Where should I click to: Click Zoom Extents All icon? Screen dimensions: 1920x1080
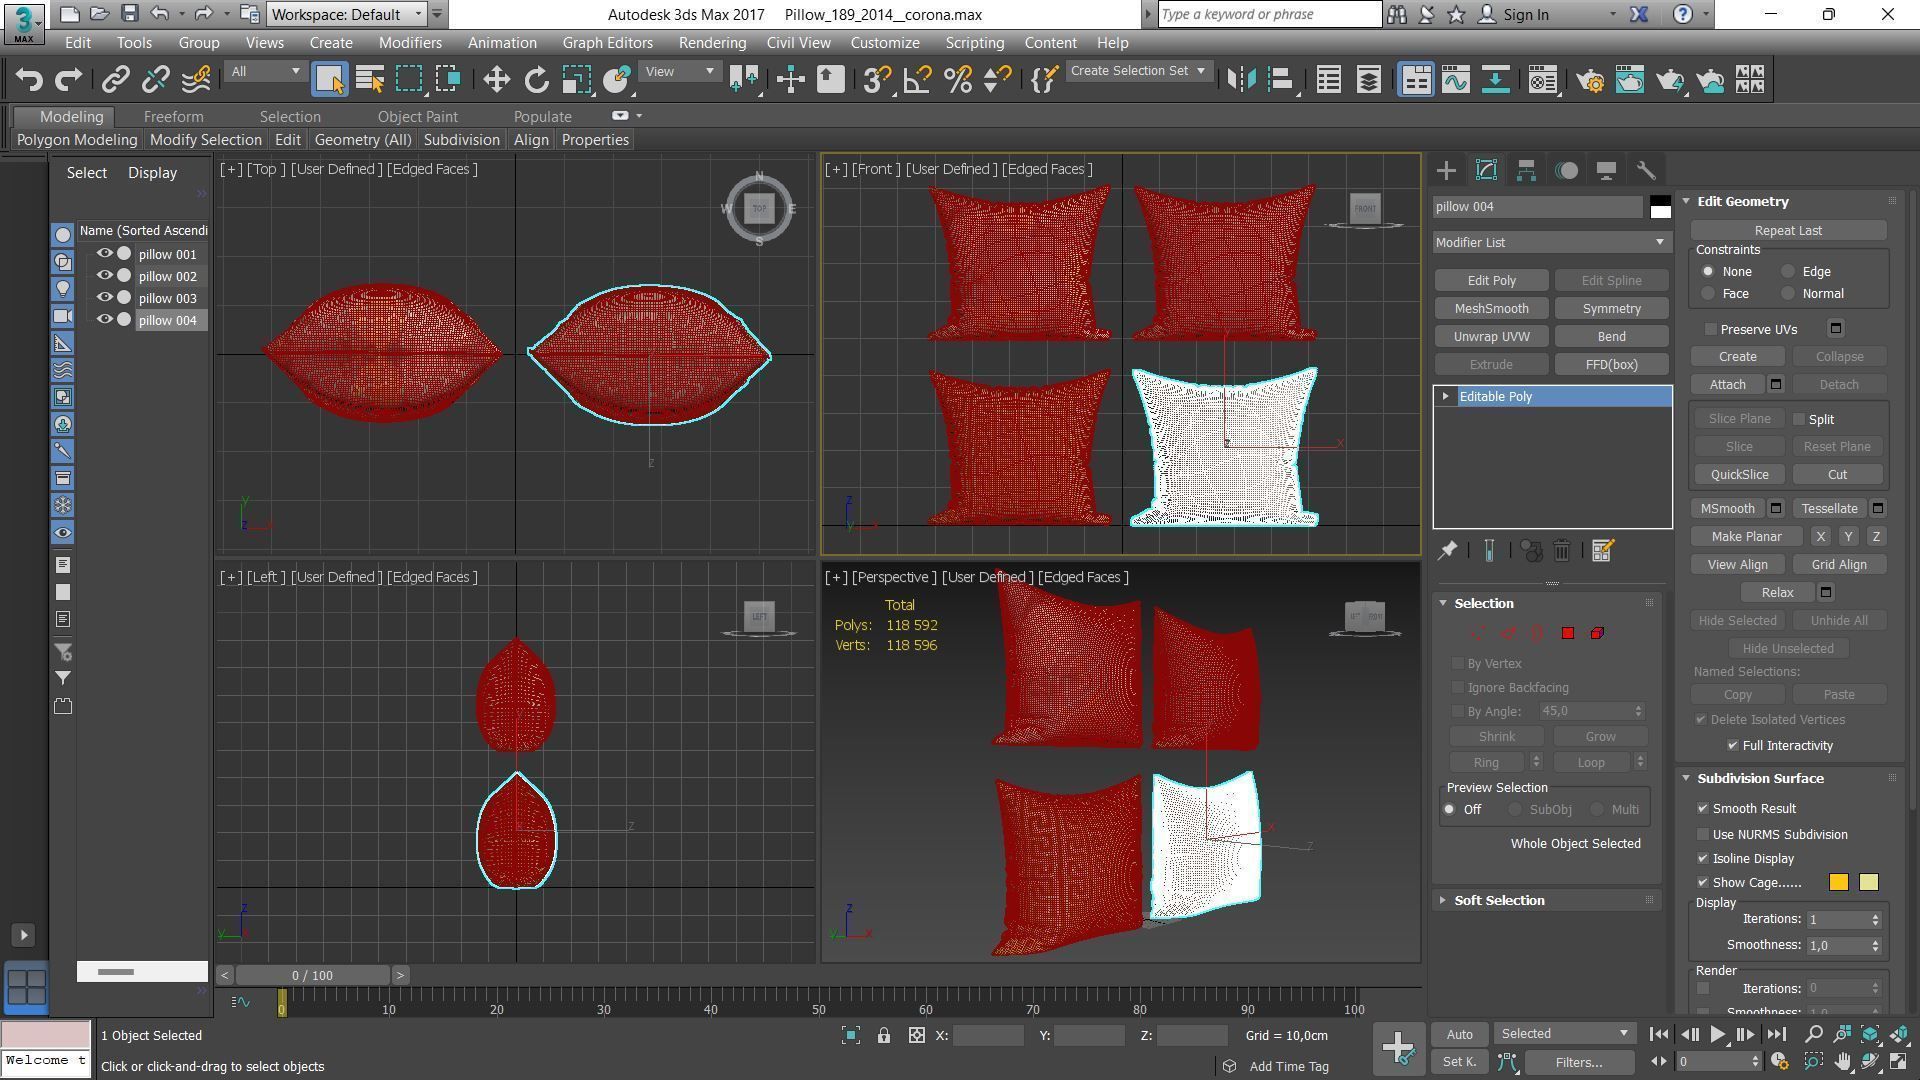[1899, 1035]
